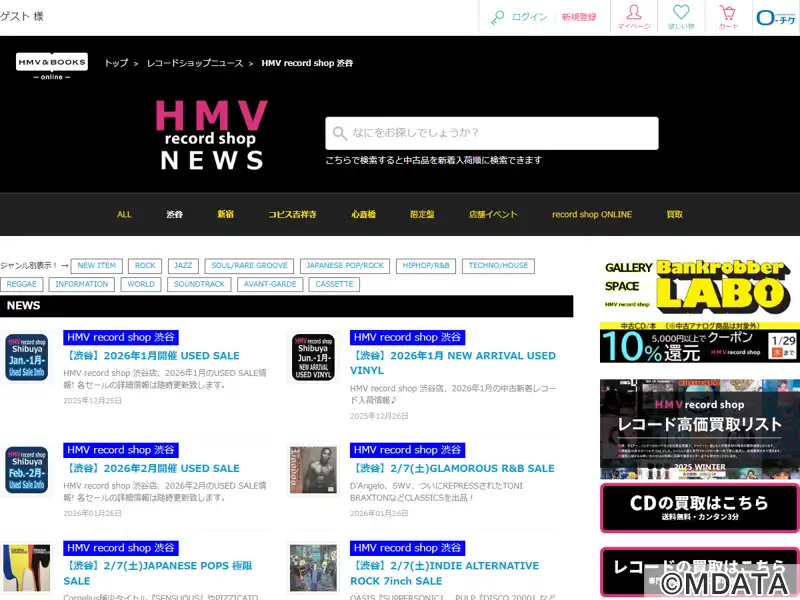Open 2/7(土)JAPANESE POPS 極限 SALE article

158,573
